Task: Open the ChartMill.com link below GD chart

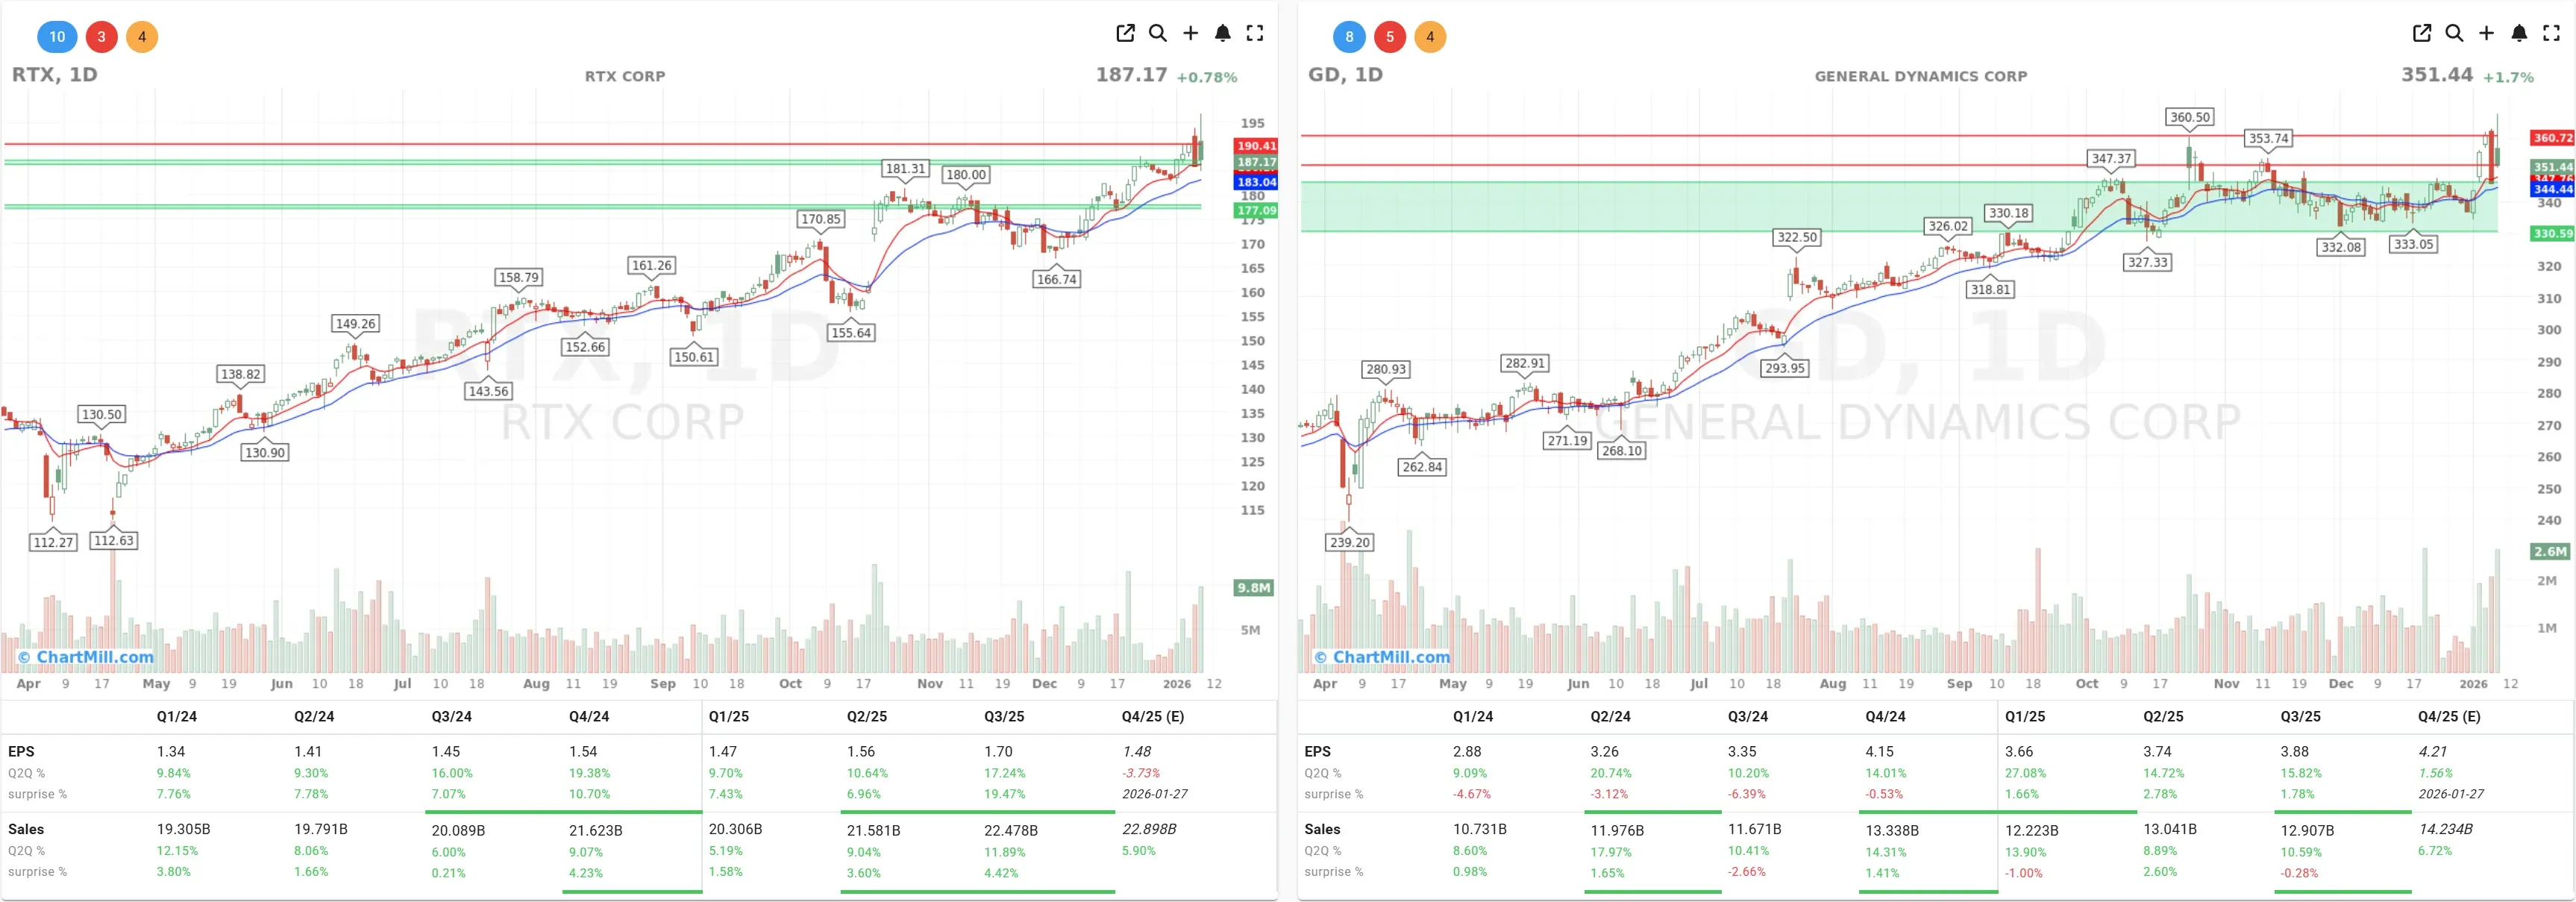Action: click(x=1384, y=656)
